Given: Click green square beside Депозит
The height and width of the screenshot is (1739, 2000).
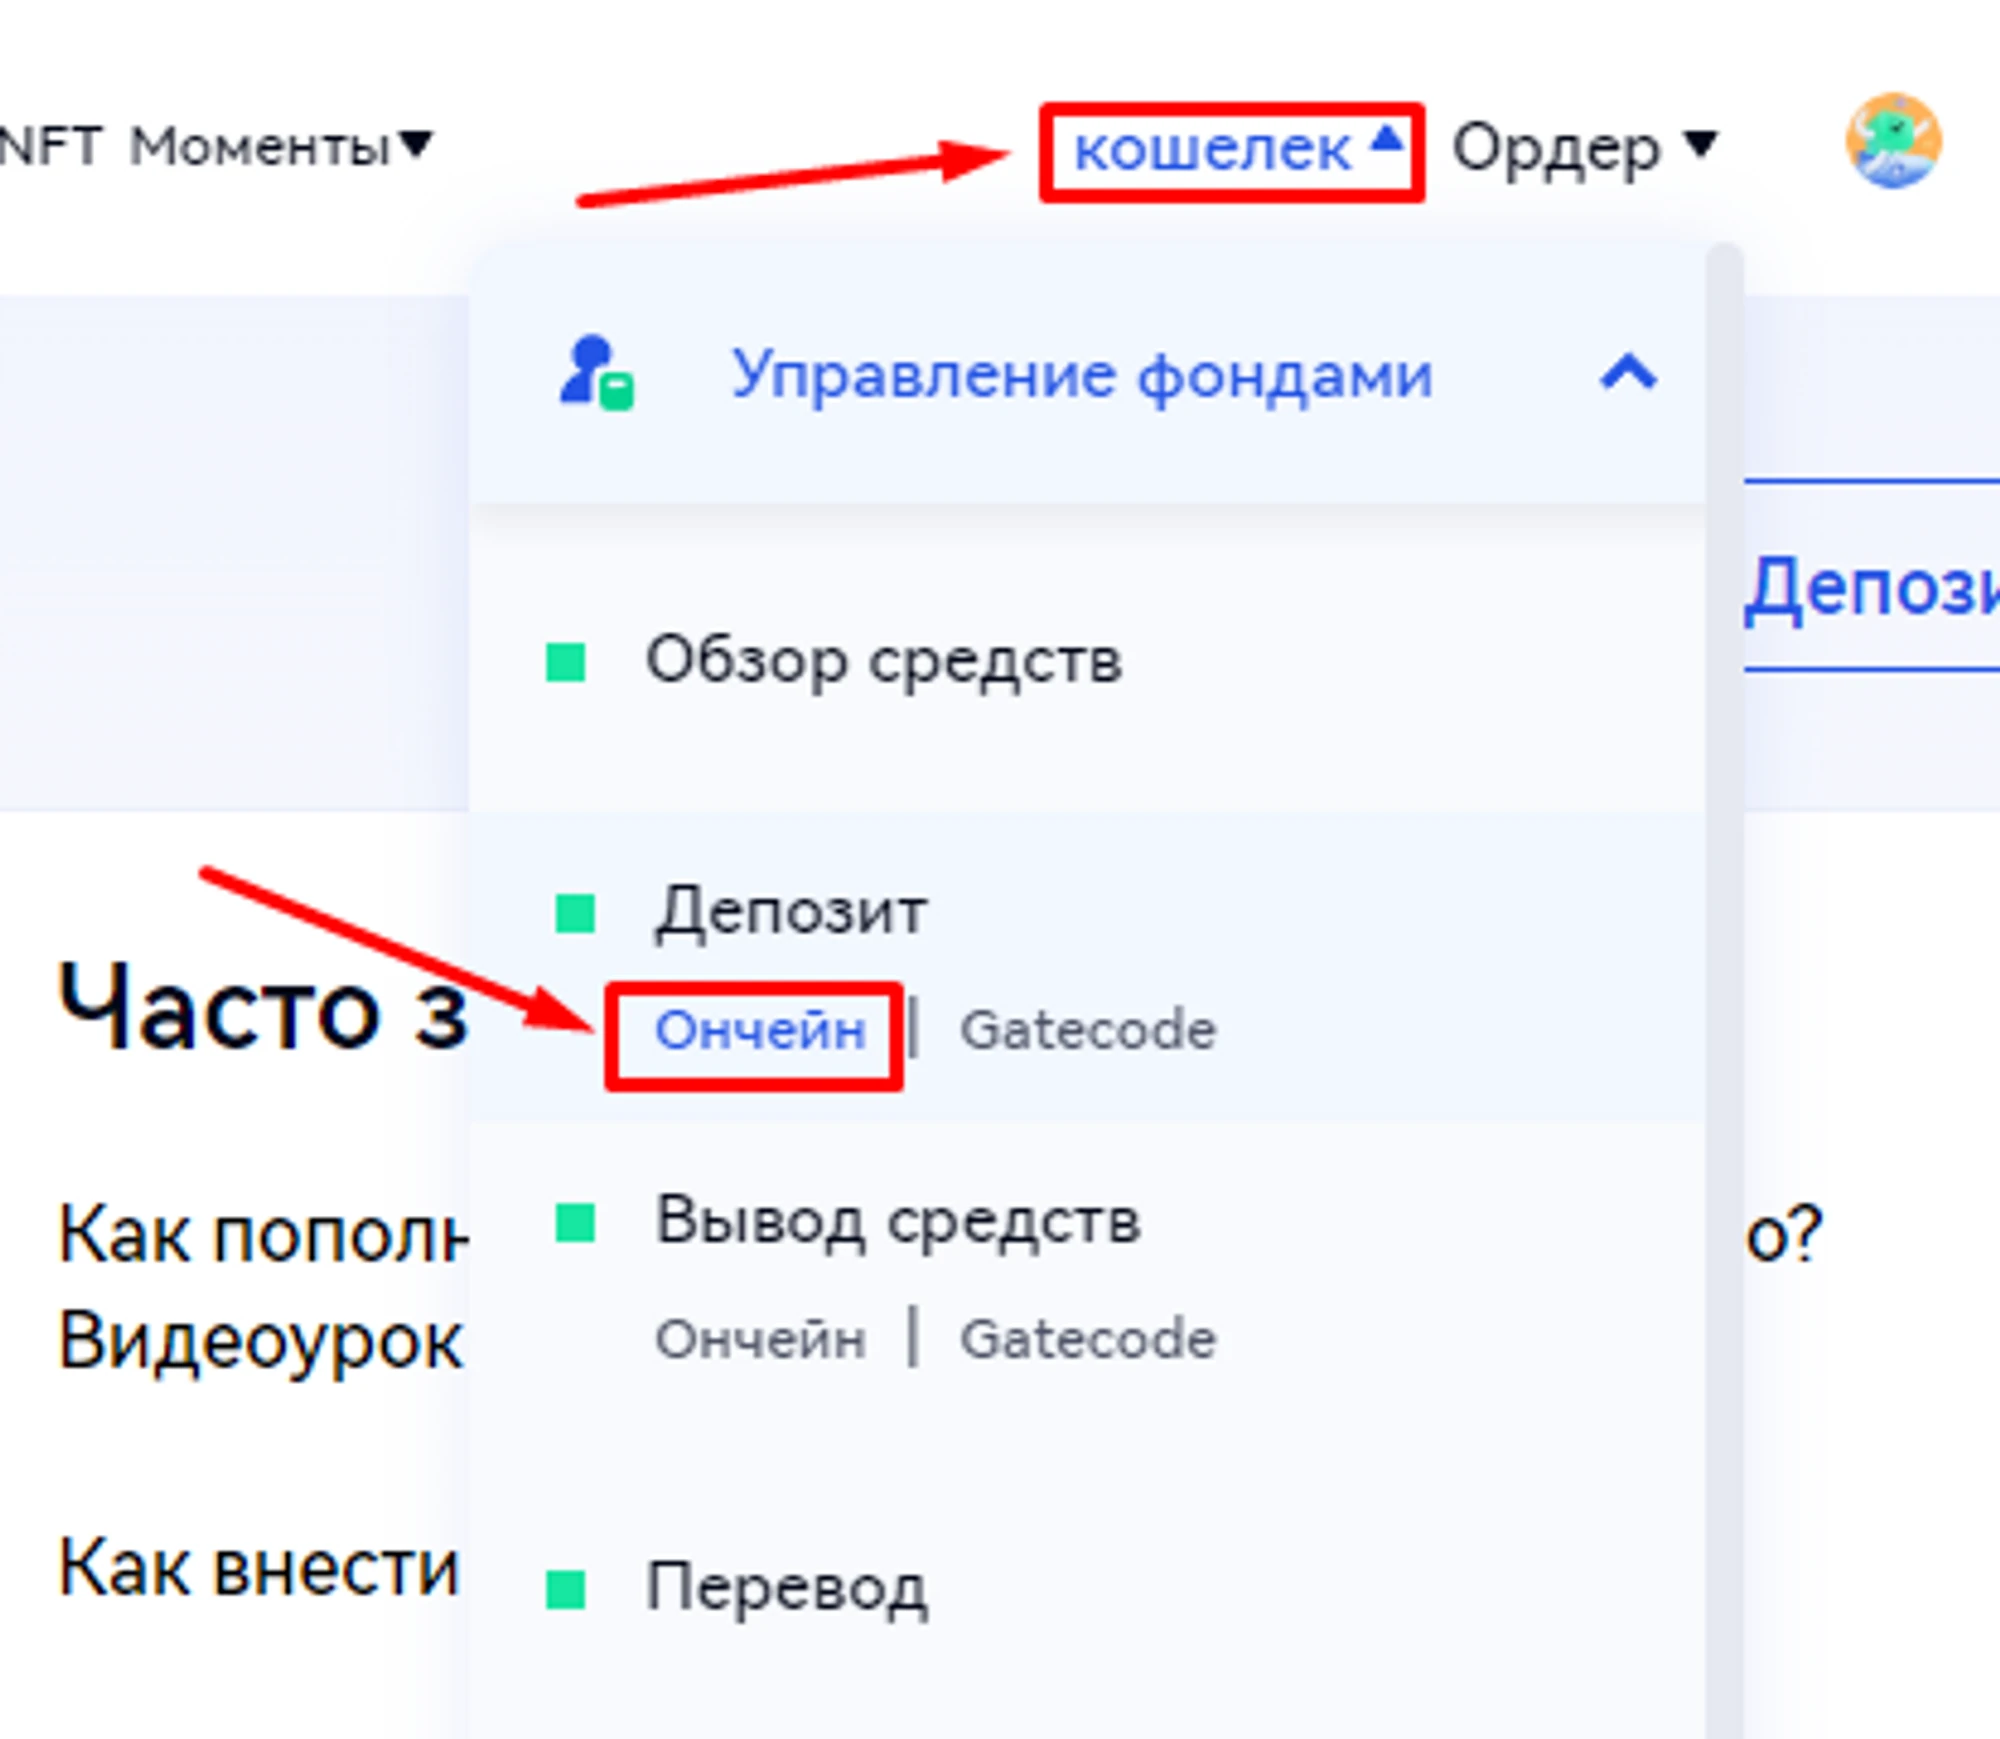Looking at the screenshot, I should tap(575, 913).
